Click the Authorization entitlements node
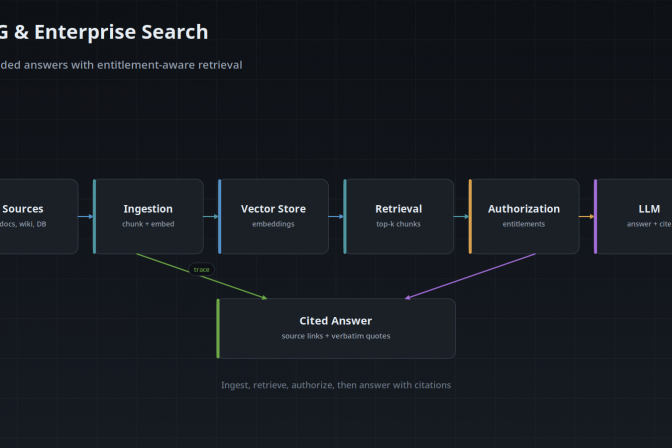 tap(524, 216)
